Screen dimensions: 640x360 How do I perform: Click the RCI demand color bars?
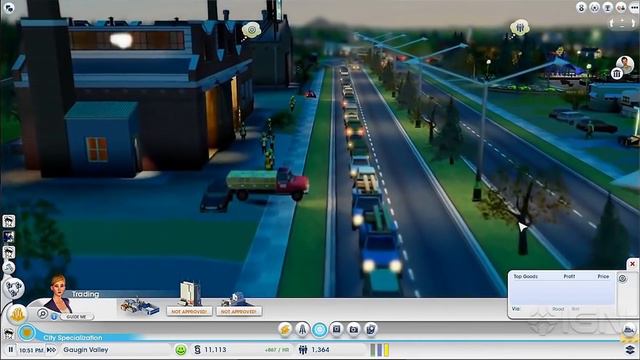coord(380,350)
